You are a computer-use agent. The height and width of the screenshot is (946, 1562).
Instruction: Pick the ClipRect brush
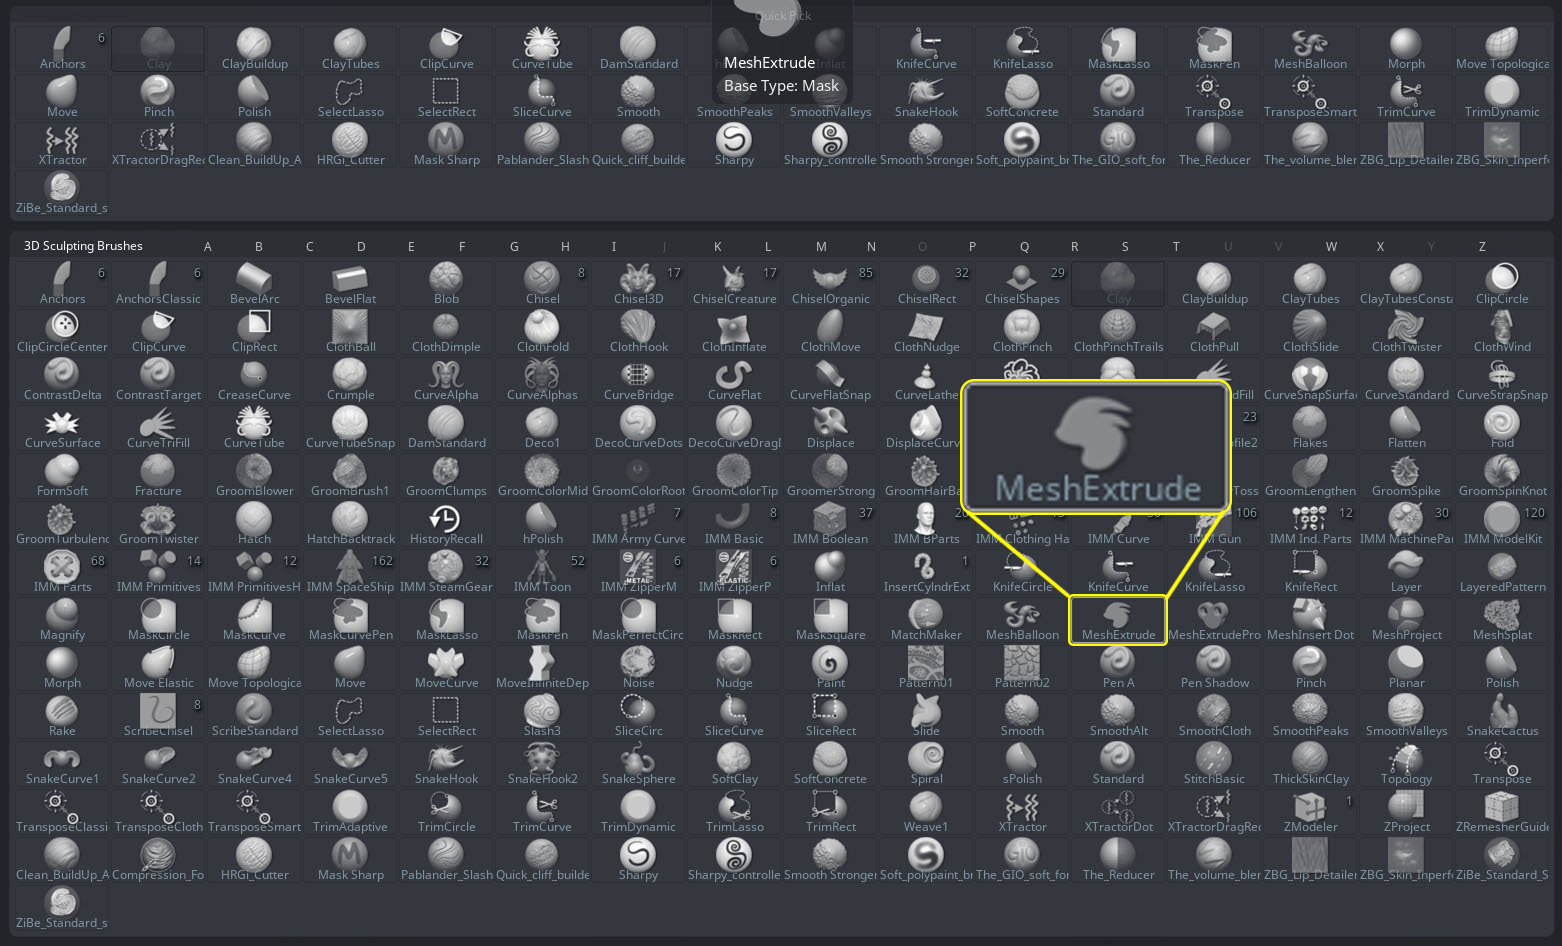[254, 333]
